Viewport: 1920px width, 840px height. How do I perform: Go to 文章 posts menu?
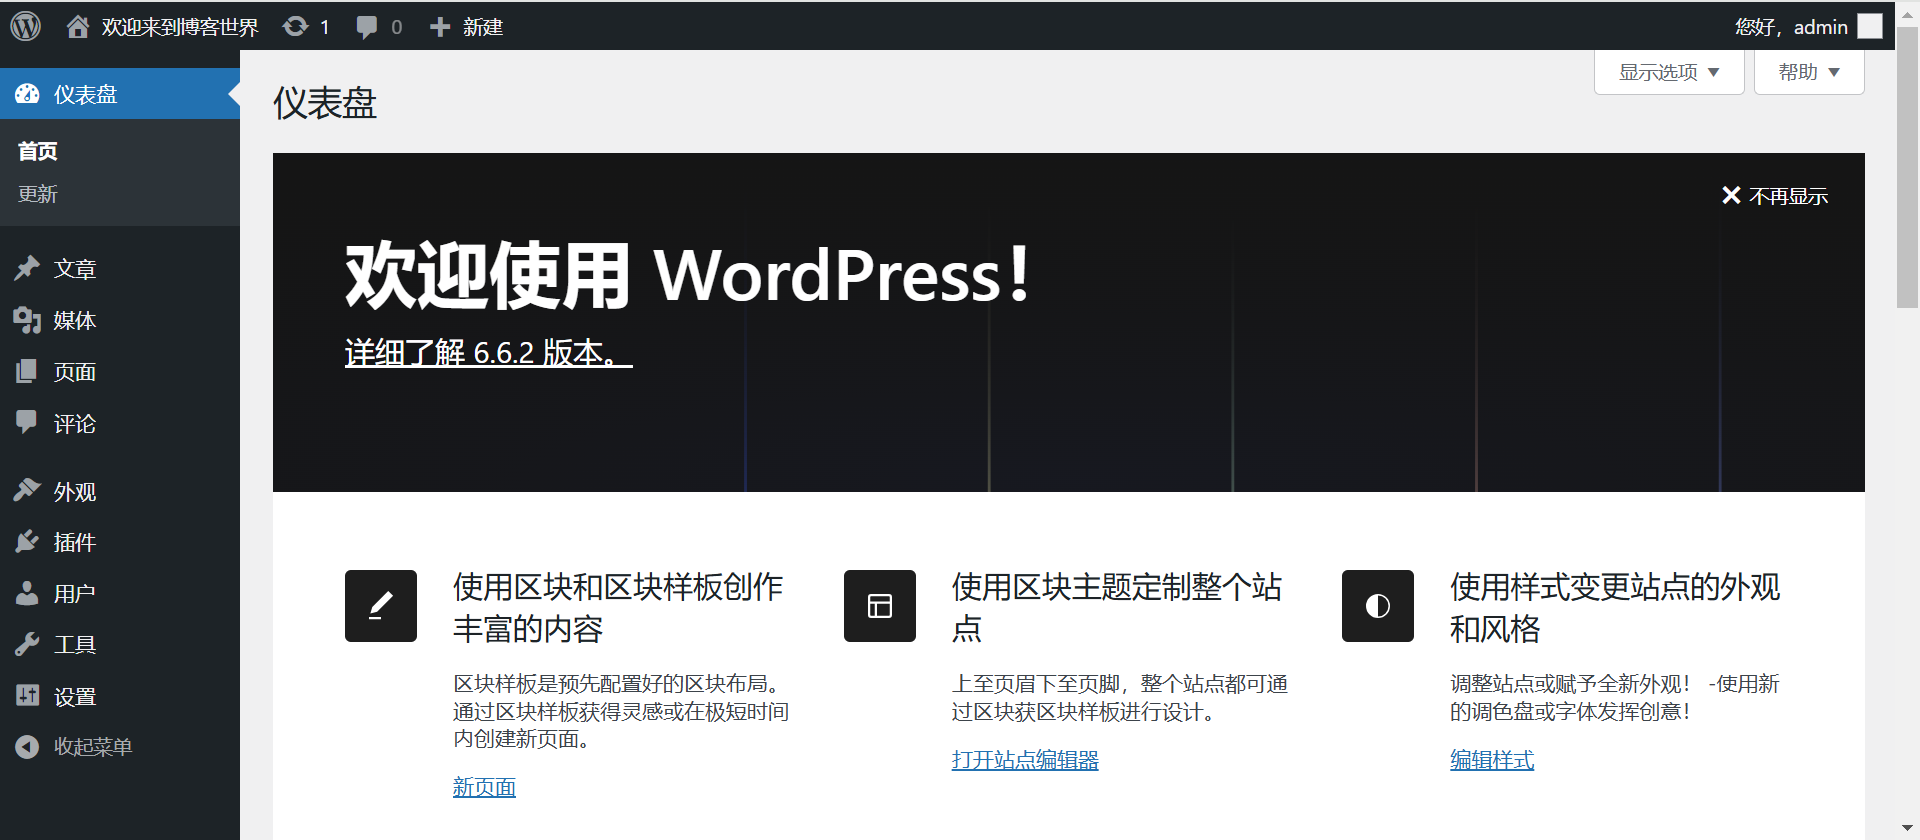75,269
